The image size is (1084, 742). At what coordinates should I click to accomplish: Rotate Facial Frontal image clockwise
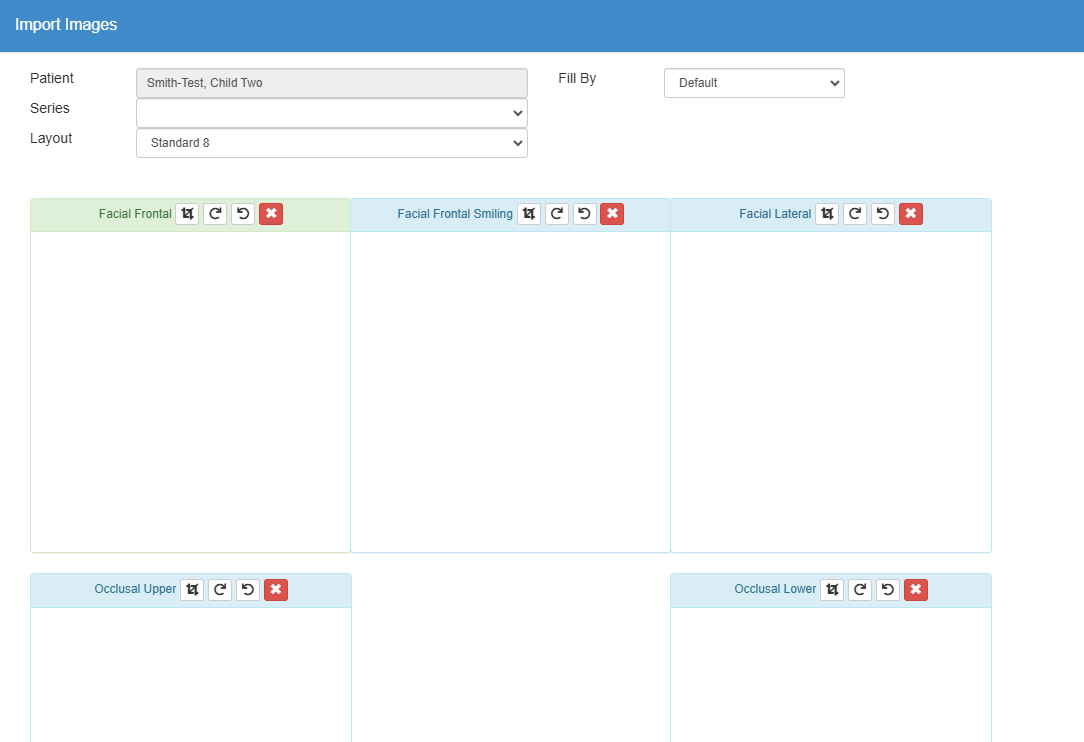215,214
